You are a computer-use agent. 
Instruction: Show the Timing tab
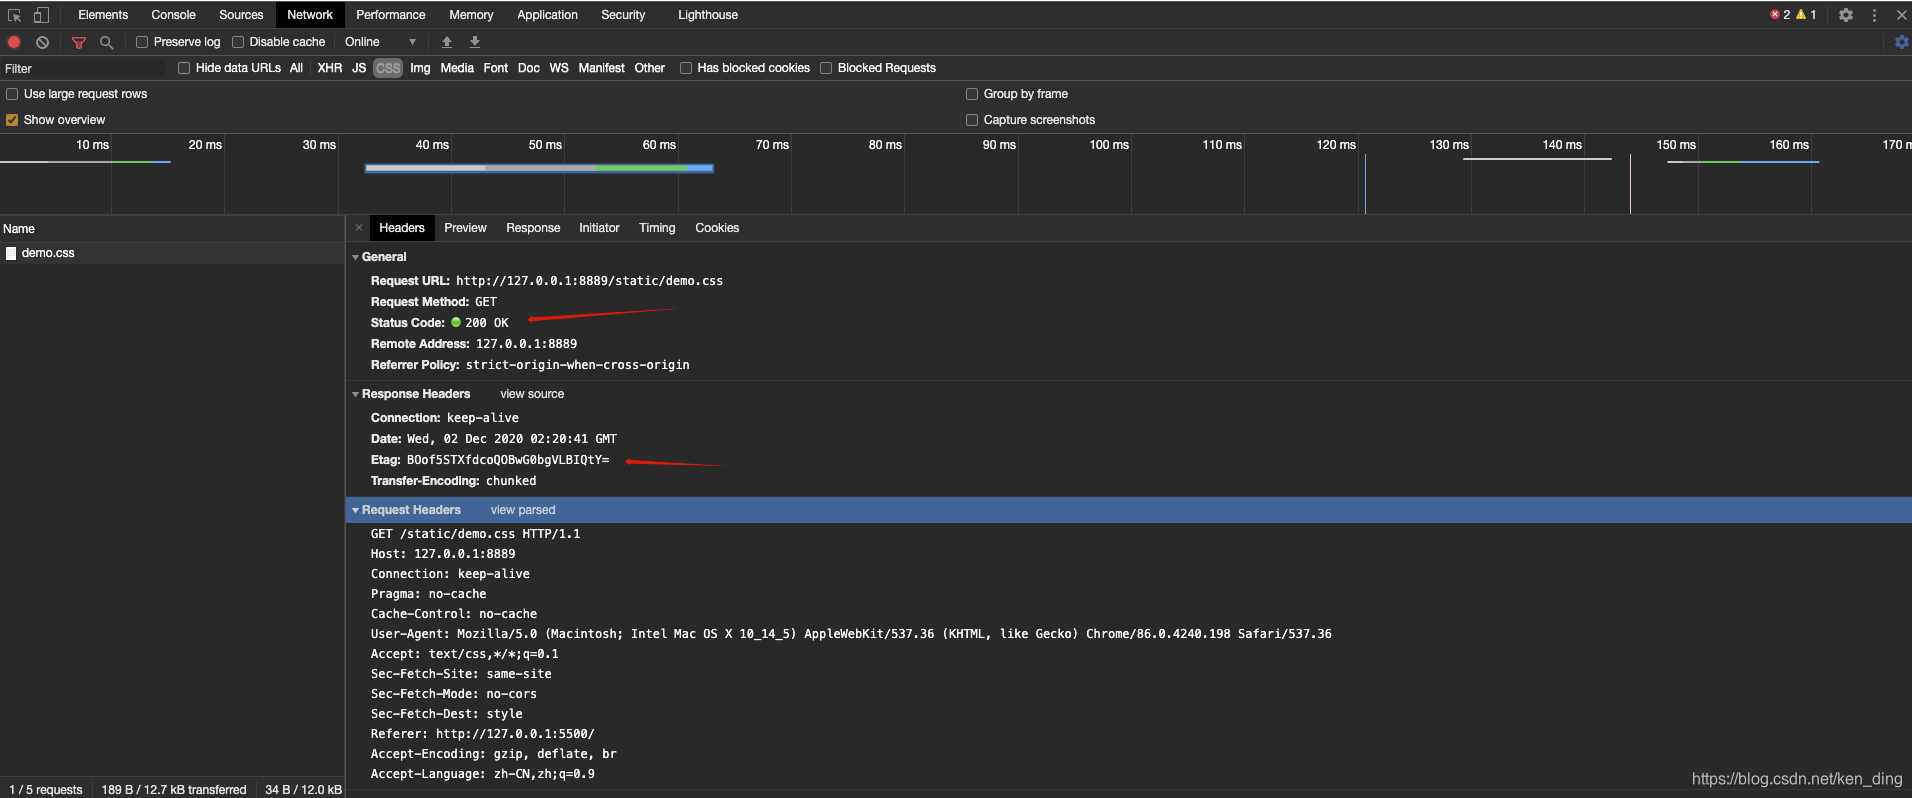(657, 228)
